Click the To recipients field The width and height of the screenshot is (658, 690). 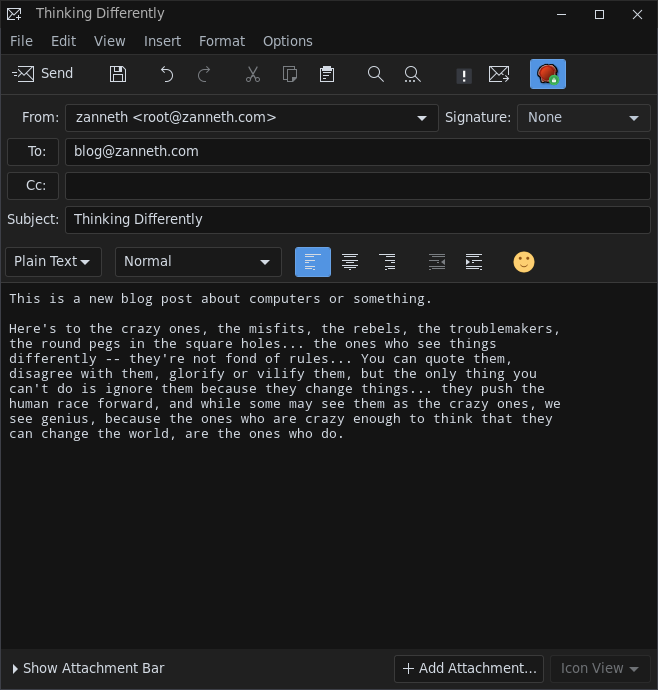point(358,152)
